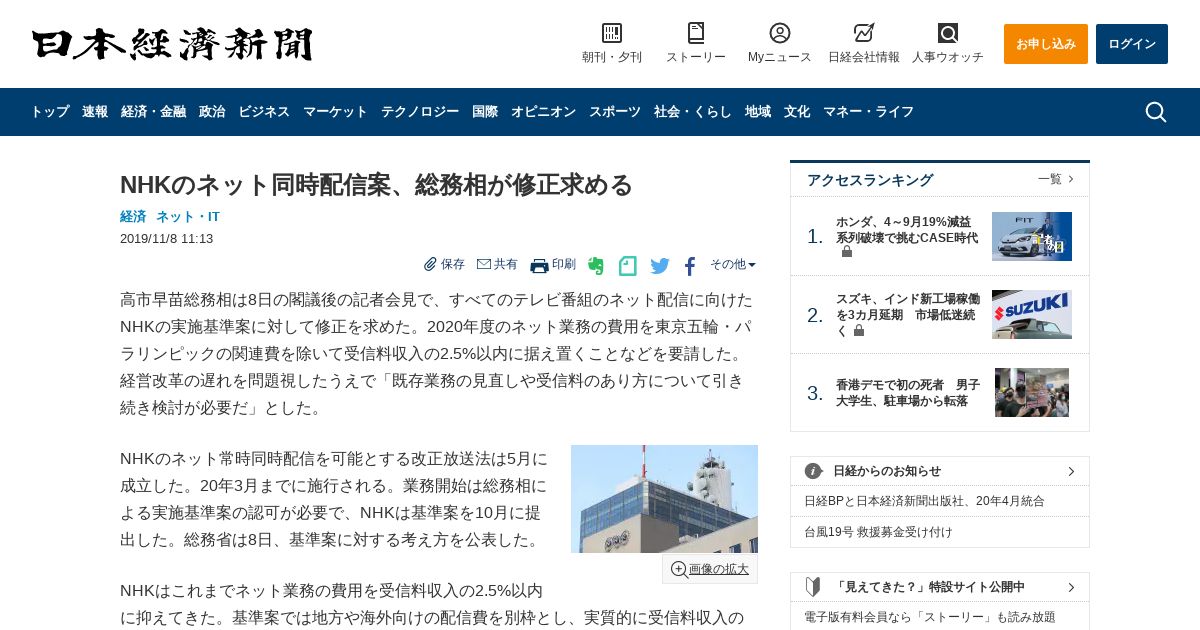Click the アクセスランキング heading
1200x630 pixels.
click(870, 180)
